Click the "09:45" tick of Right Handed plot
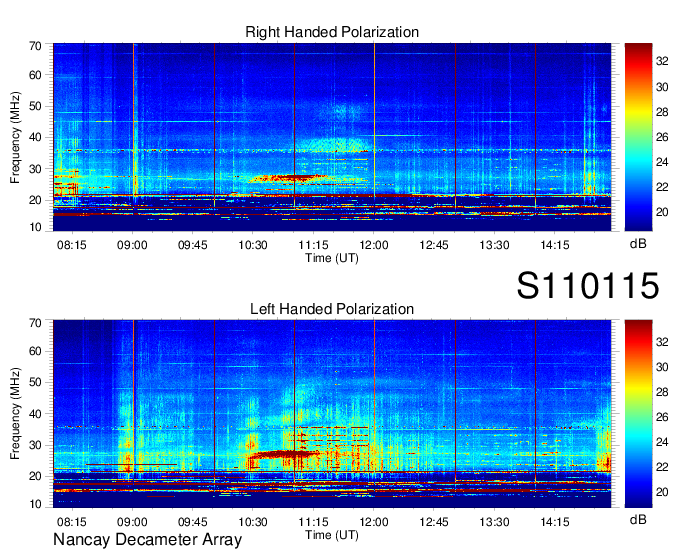 pyautogui.click(x=193, y=245)
